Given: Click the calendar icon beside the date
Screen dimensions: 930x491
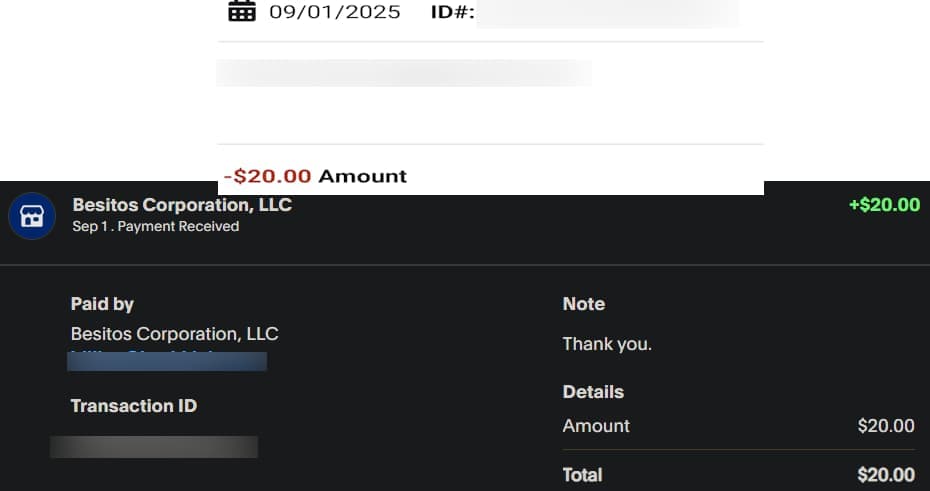Looking at the screenshot, I should click(x=242, y=12).
